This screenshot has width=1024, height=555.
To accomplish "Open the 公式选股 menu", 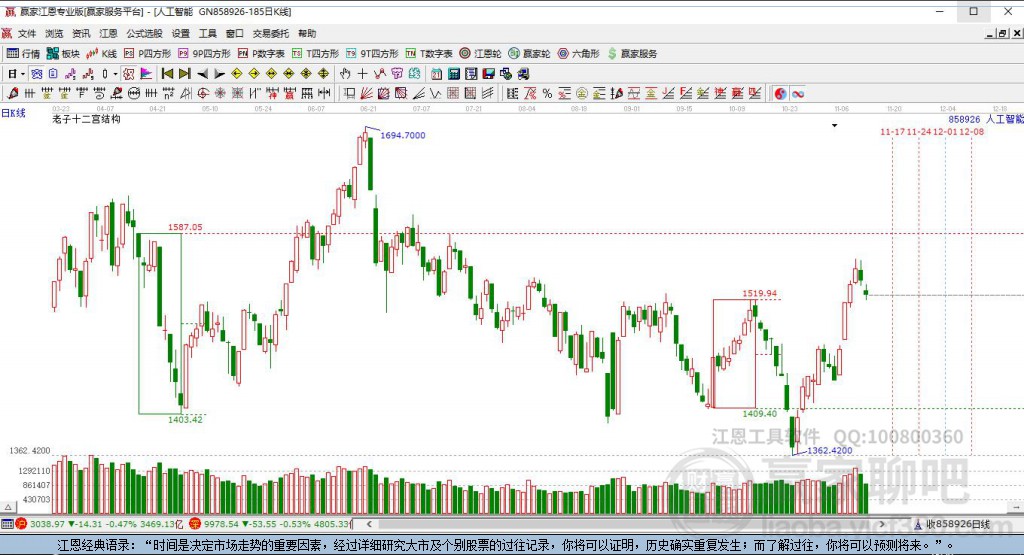I will (x=144, y=33).
